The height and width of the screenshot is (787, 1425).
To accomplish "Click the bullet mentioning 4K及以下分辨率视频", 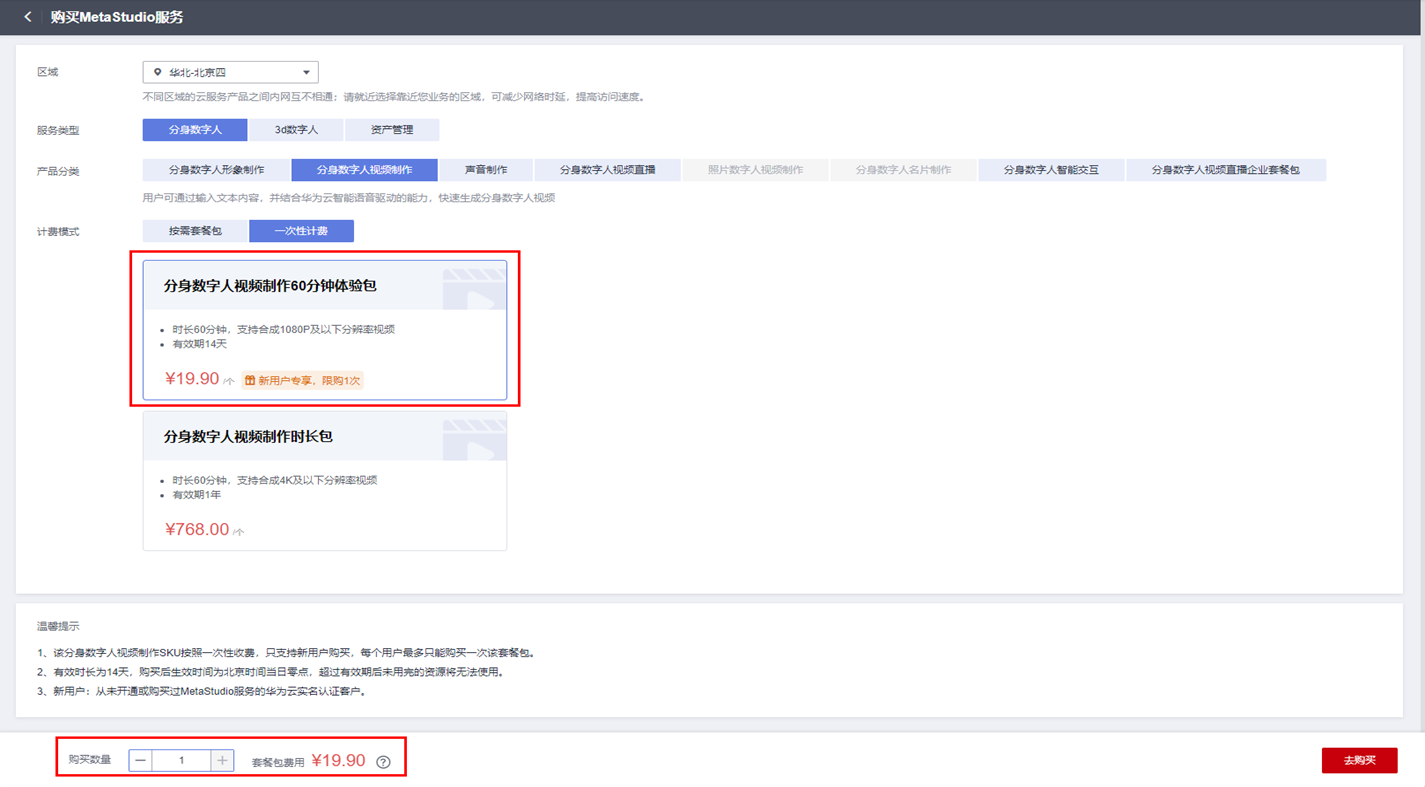I will click(274, 480).
